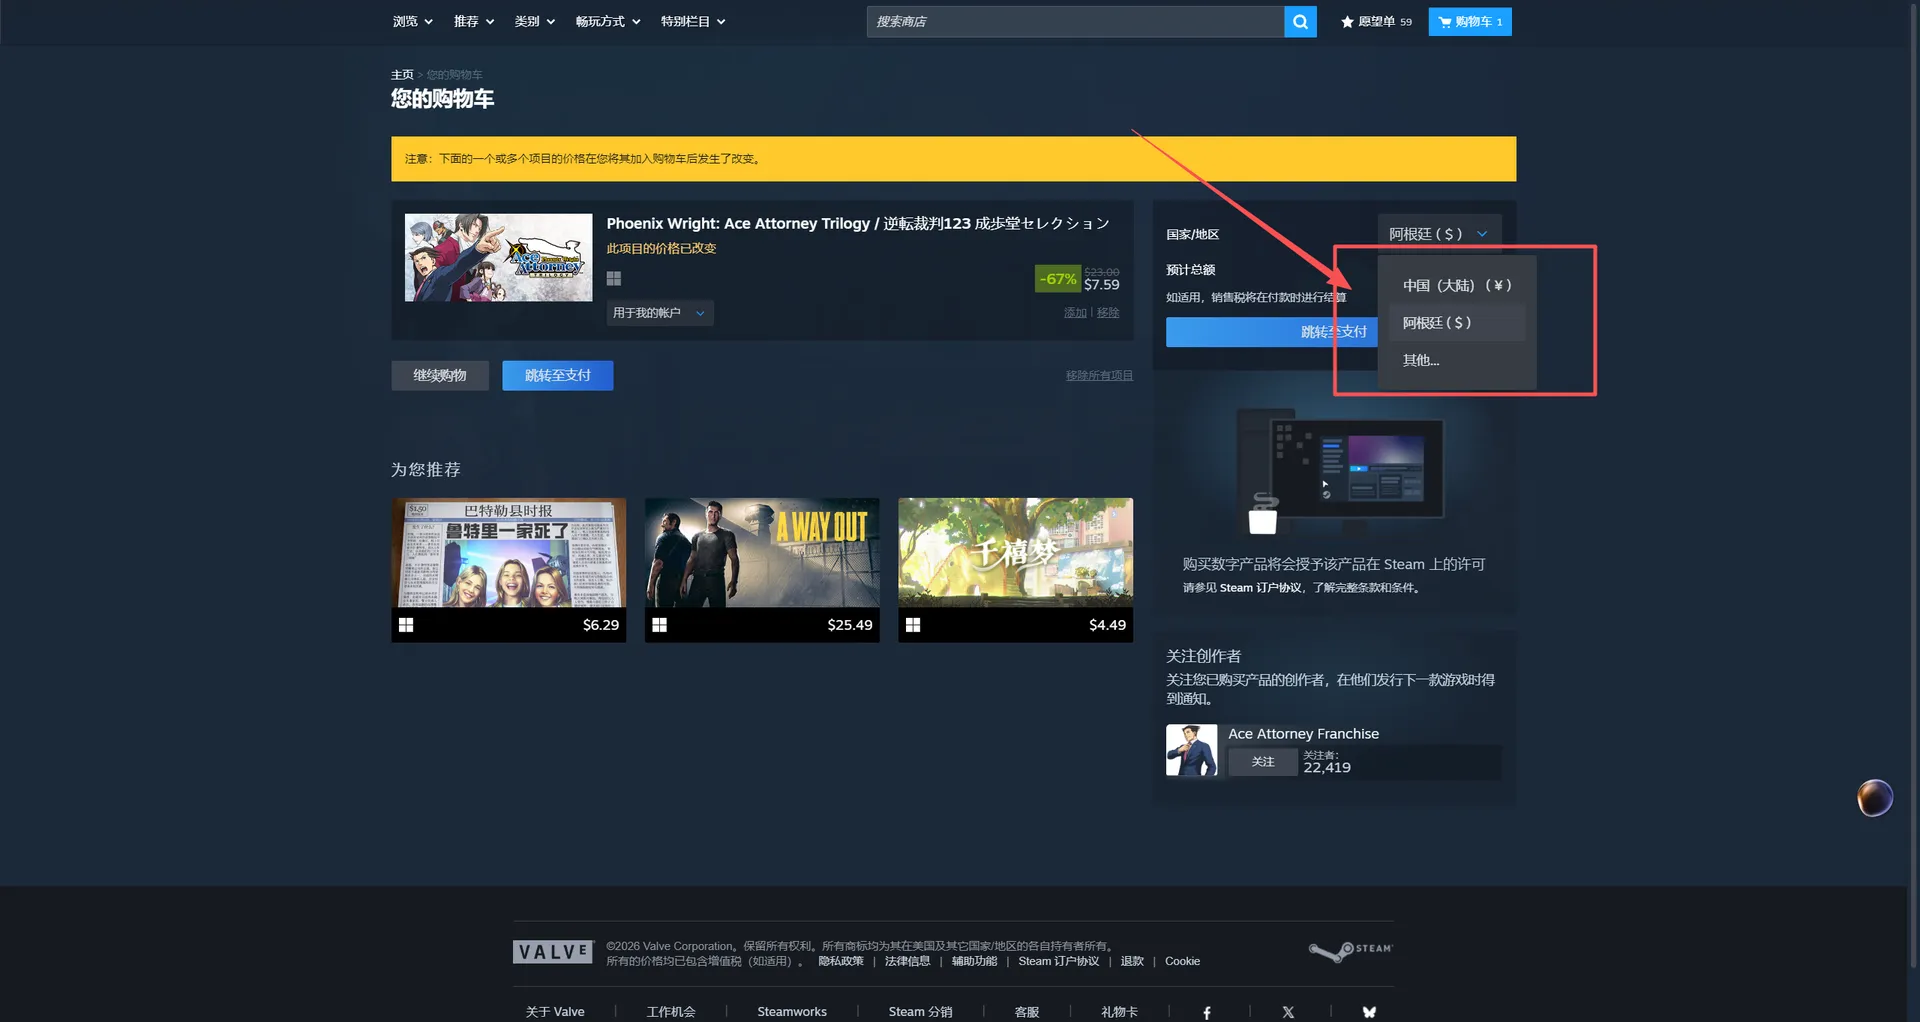Click the Valve logo in footer
Image resolution: width=1920 pixels, height=1022 pixels.
(x=553, y=952)
